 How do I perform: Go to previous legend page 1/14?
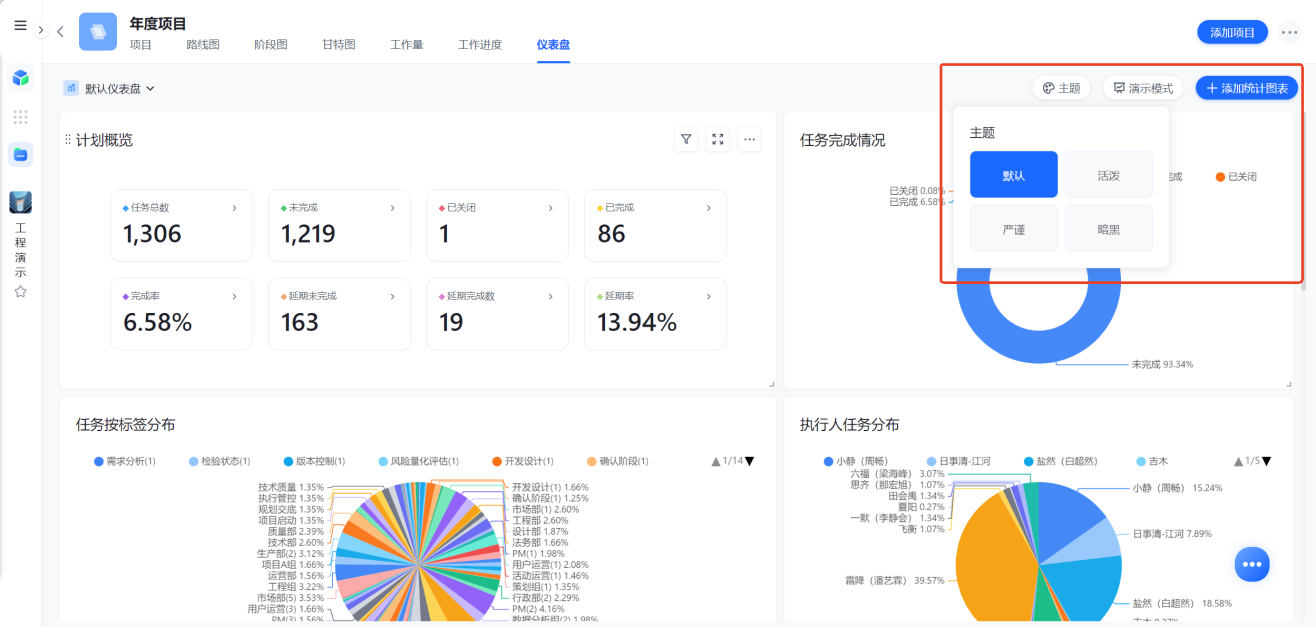(716, 461)
